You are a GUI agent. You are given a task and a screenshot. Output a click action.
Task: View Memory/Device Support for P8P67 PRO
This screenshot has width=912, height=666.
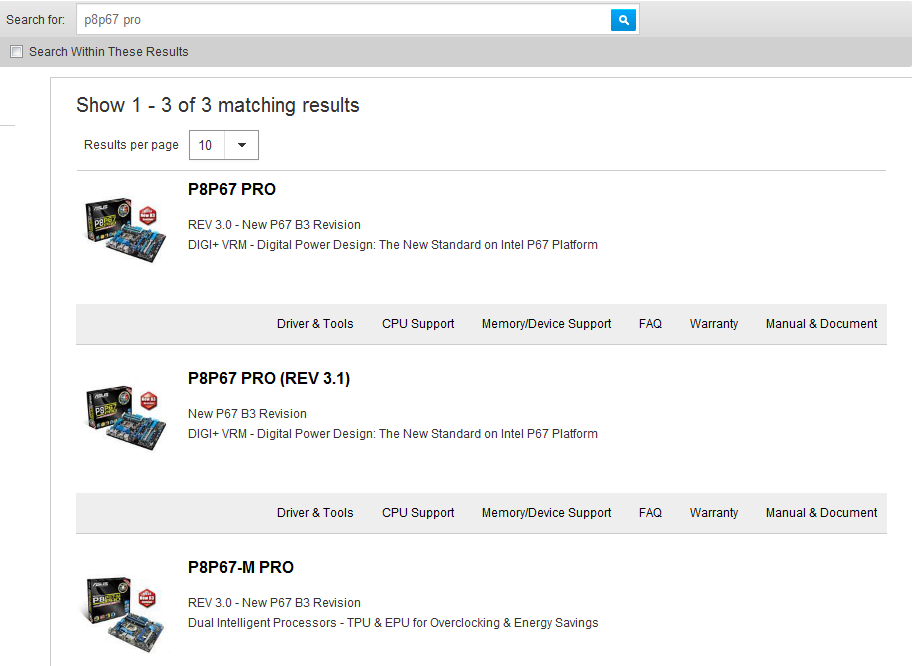pos(546,324)
